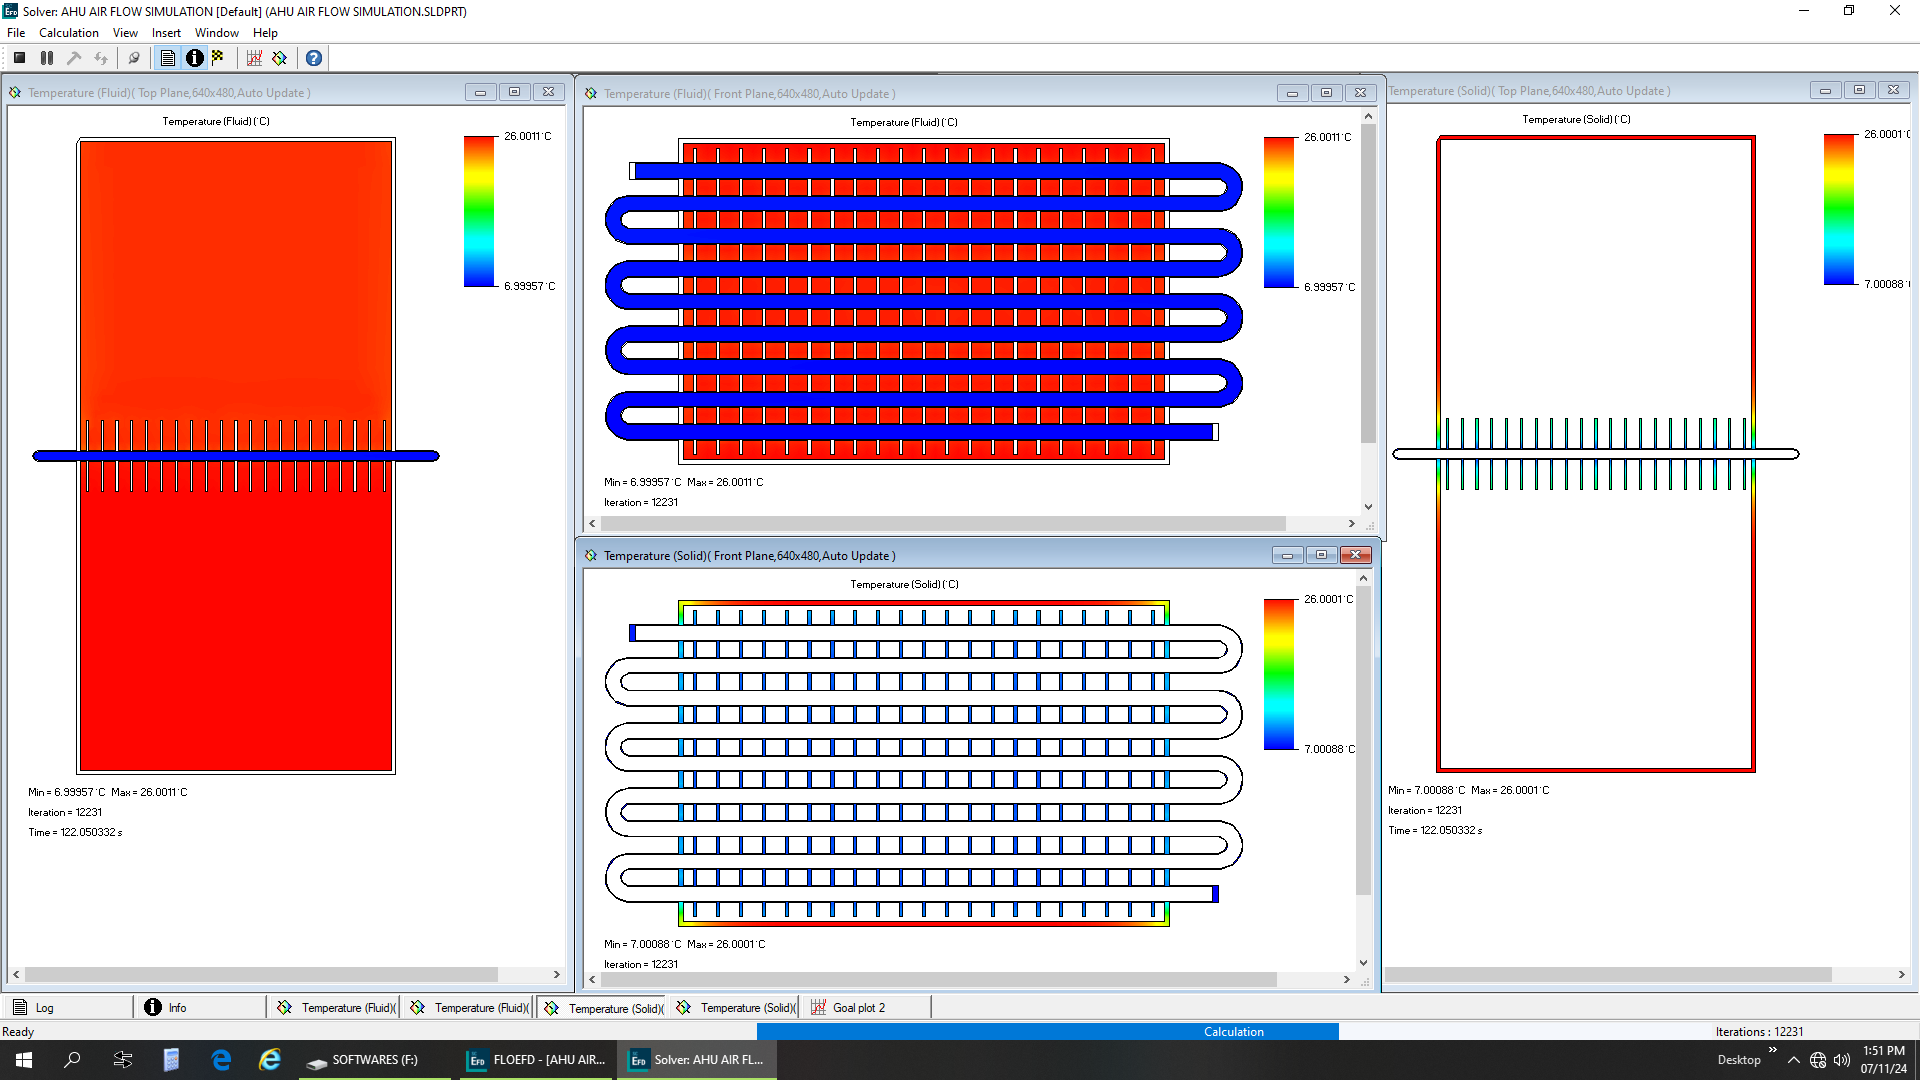The width and height of the screenshot is (1920, 1080).
Task: Open volume control in system tray
Action: (1842, 1060)
